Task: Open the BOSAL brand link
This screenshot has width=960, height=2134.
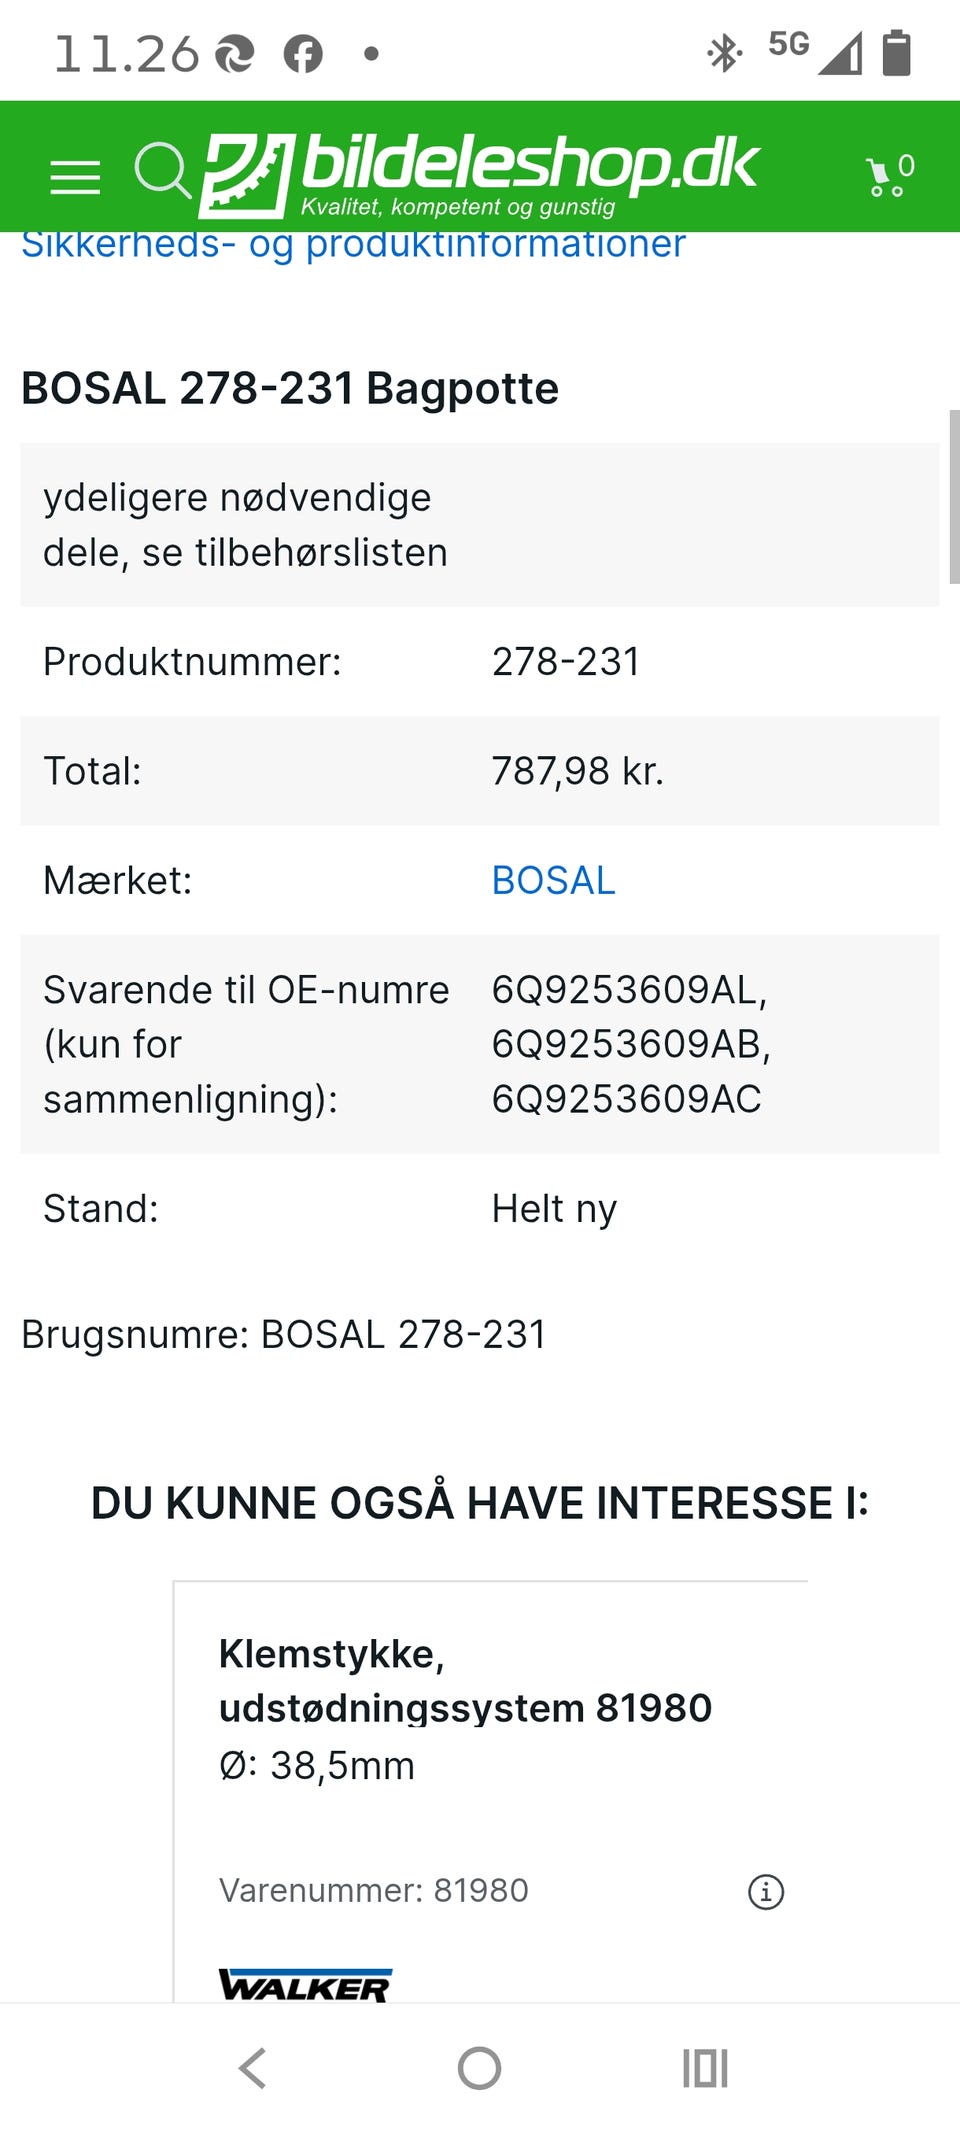Action: point(553,880)
